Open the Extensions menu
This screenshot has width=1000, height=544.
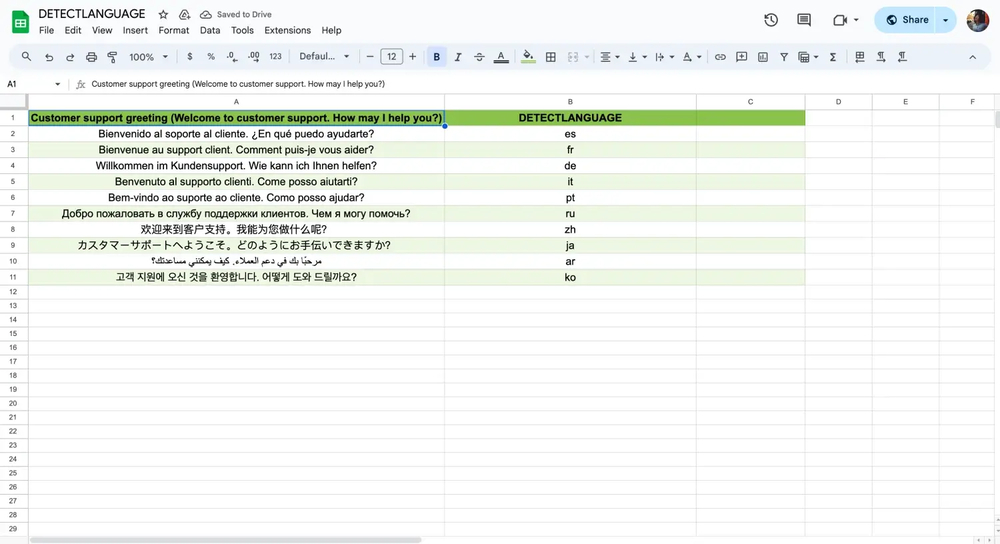coord(287,31)
